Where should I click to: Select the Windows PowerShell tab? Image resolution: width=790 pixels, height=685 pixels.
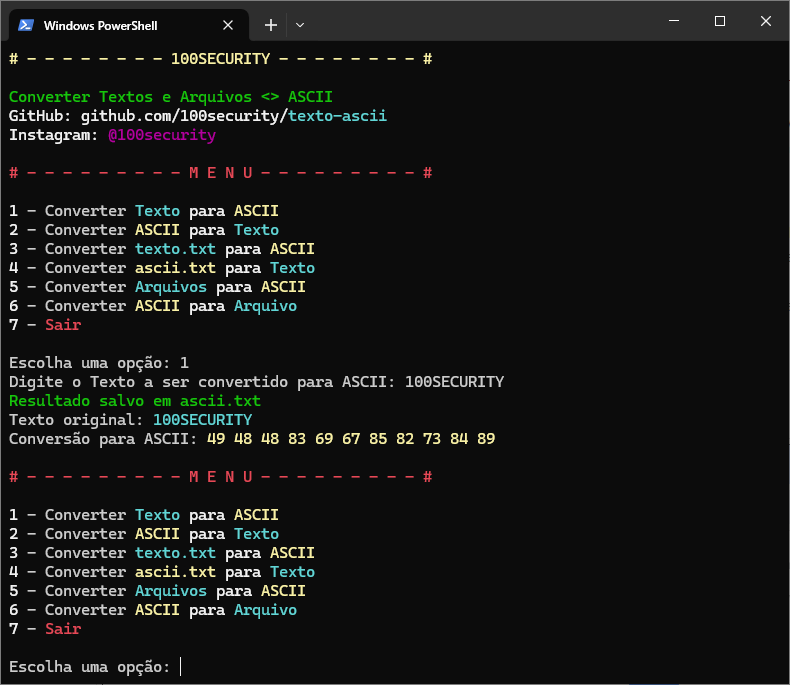pyautogui.click(x=128, y=25)
